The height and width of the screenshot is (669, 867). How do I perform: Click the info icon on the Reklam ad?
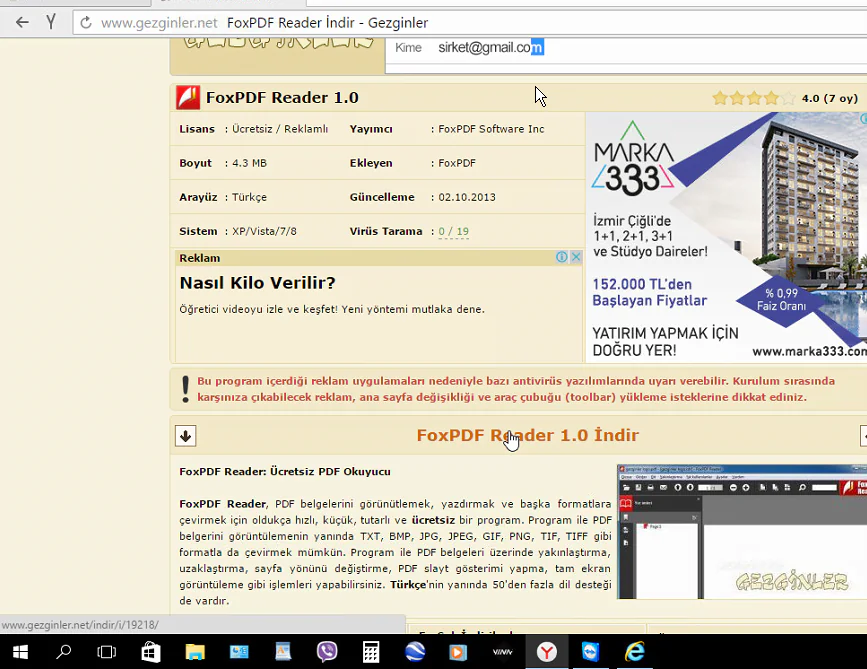click(x=562, y=257)
